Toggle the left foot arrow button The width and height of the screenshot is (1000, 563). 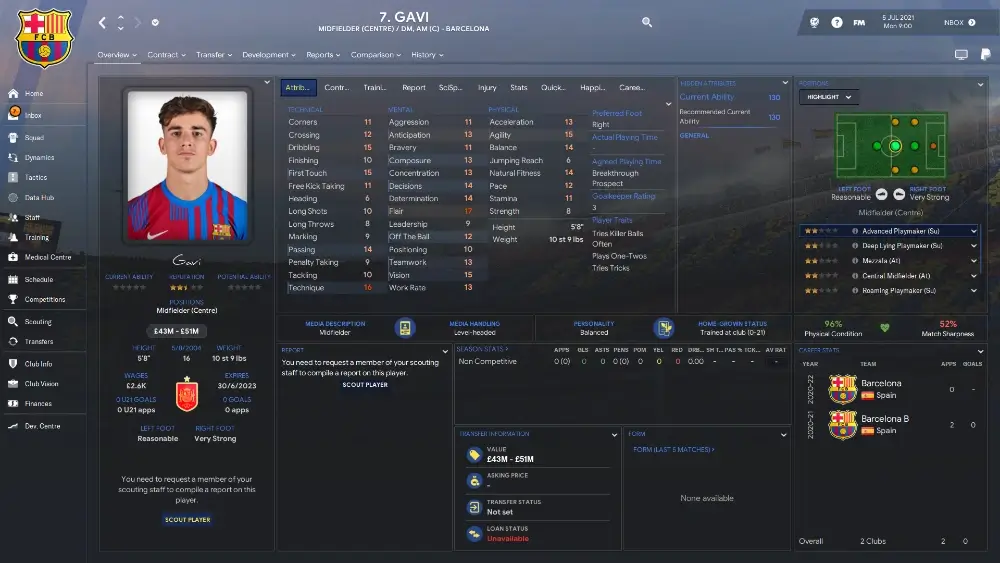point(881,194)
